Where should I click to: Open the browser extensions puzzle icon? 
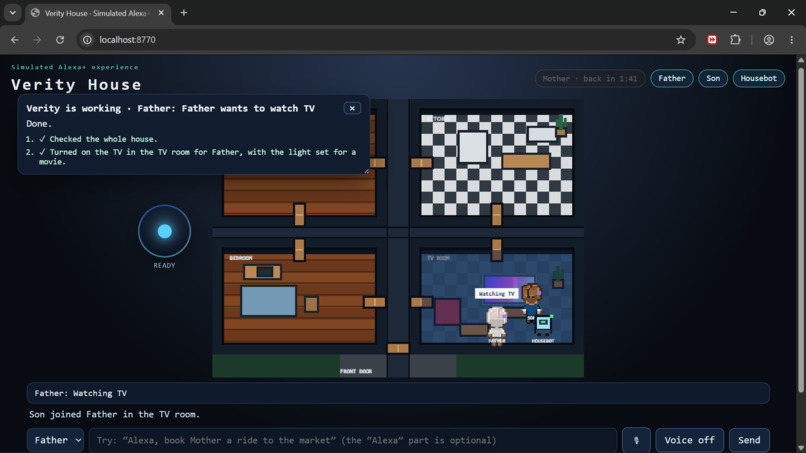(735, 40)
